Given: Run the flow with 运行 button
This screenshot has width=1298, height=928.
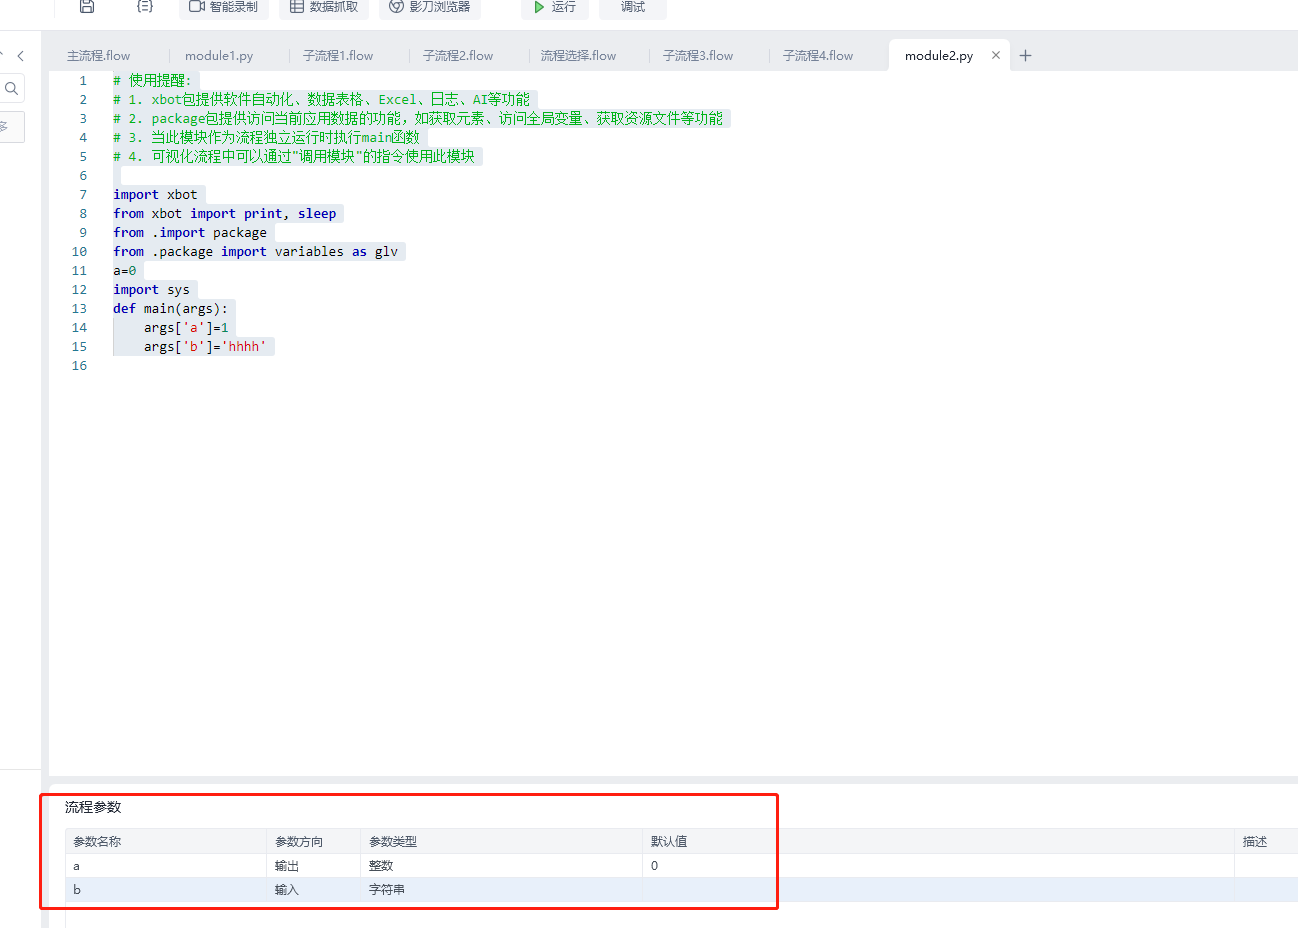Looking at the screenshot, I should [x=555, y=7].
